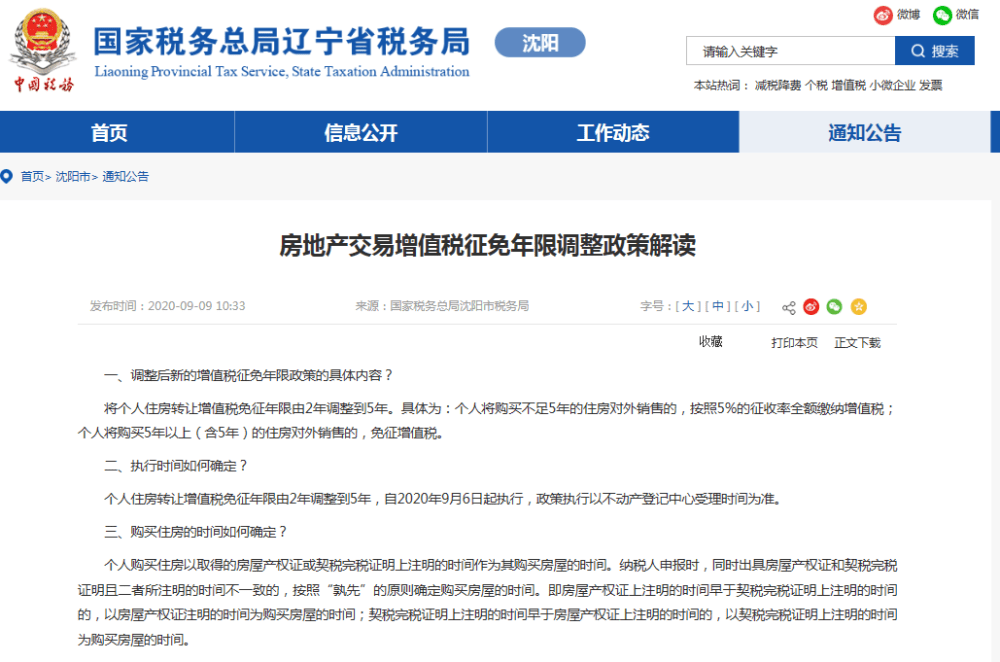This screenshot has width=1000, height=662.
Task: Open the generic share icon next to font sizes
Action: coord(788,306)
